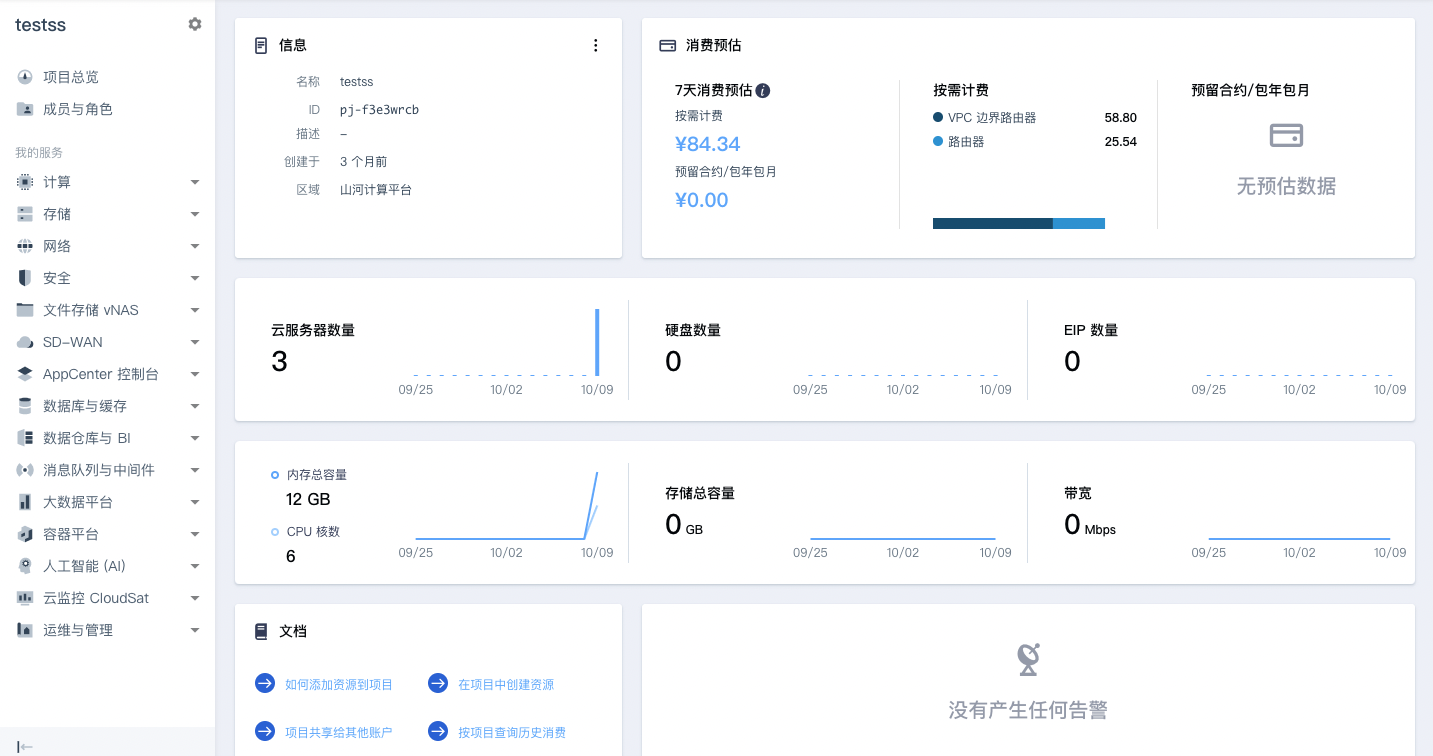Click the 存储 storage icon
This screenshot has width=1433, height=756.
[25, 214]
